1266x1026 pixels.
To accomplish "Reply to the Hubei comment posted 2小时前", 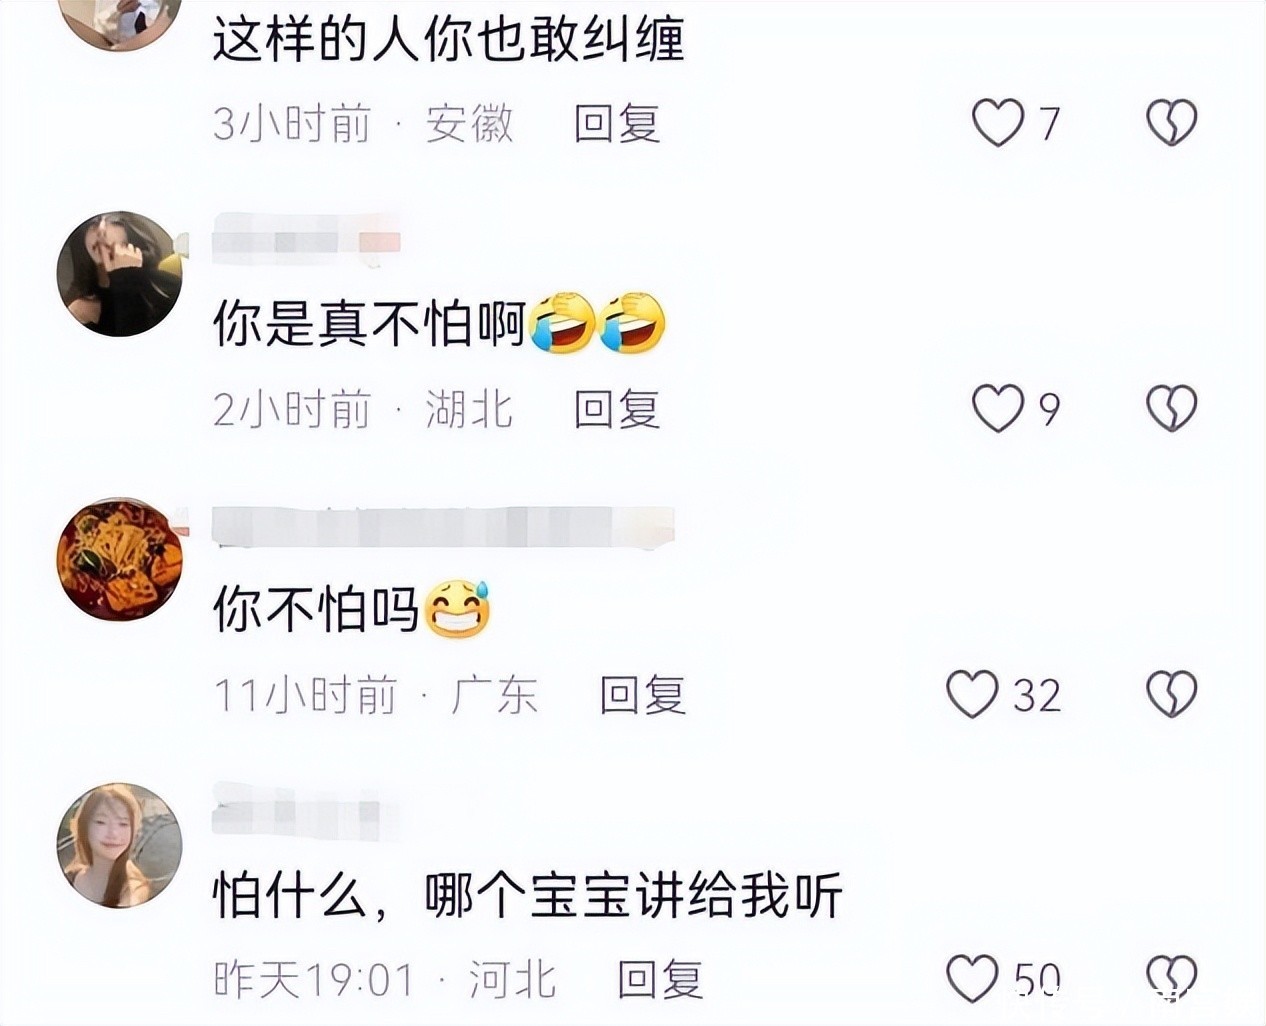I will (x=617, y=409).
